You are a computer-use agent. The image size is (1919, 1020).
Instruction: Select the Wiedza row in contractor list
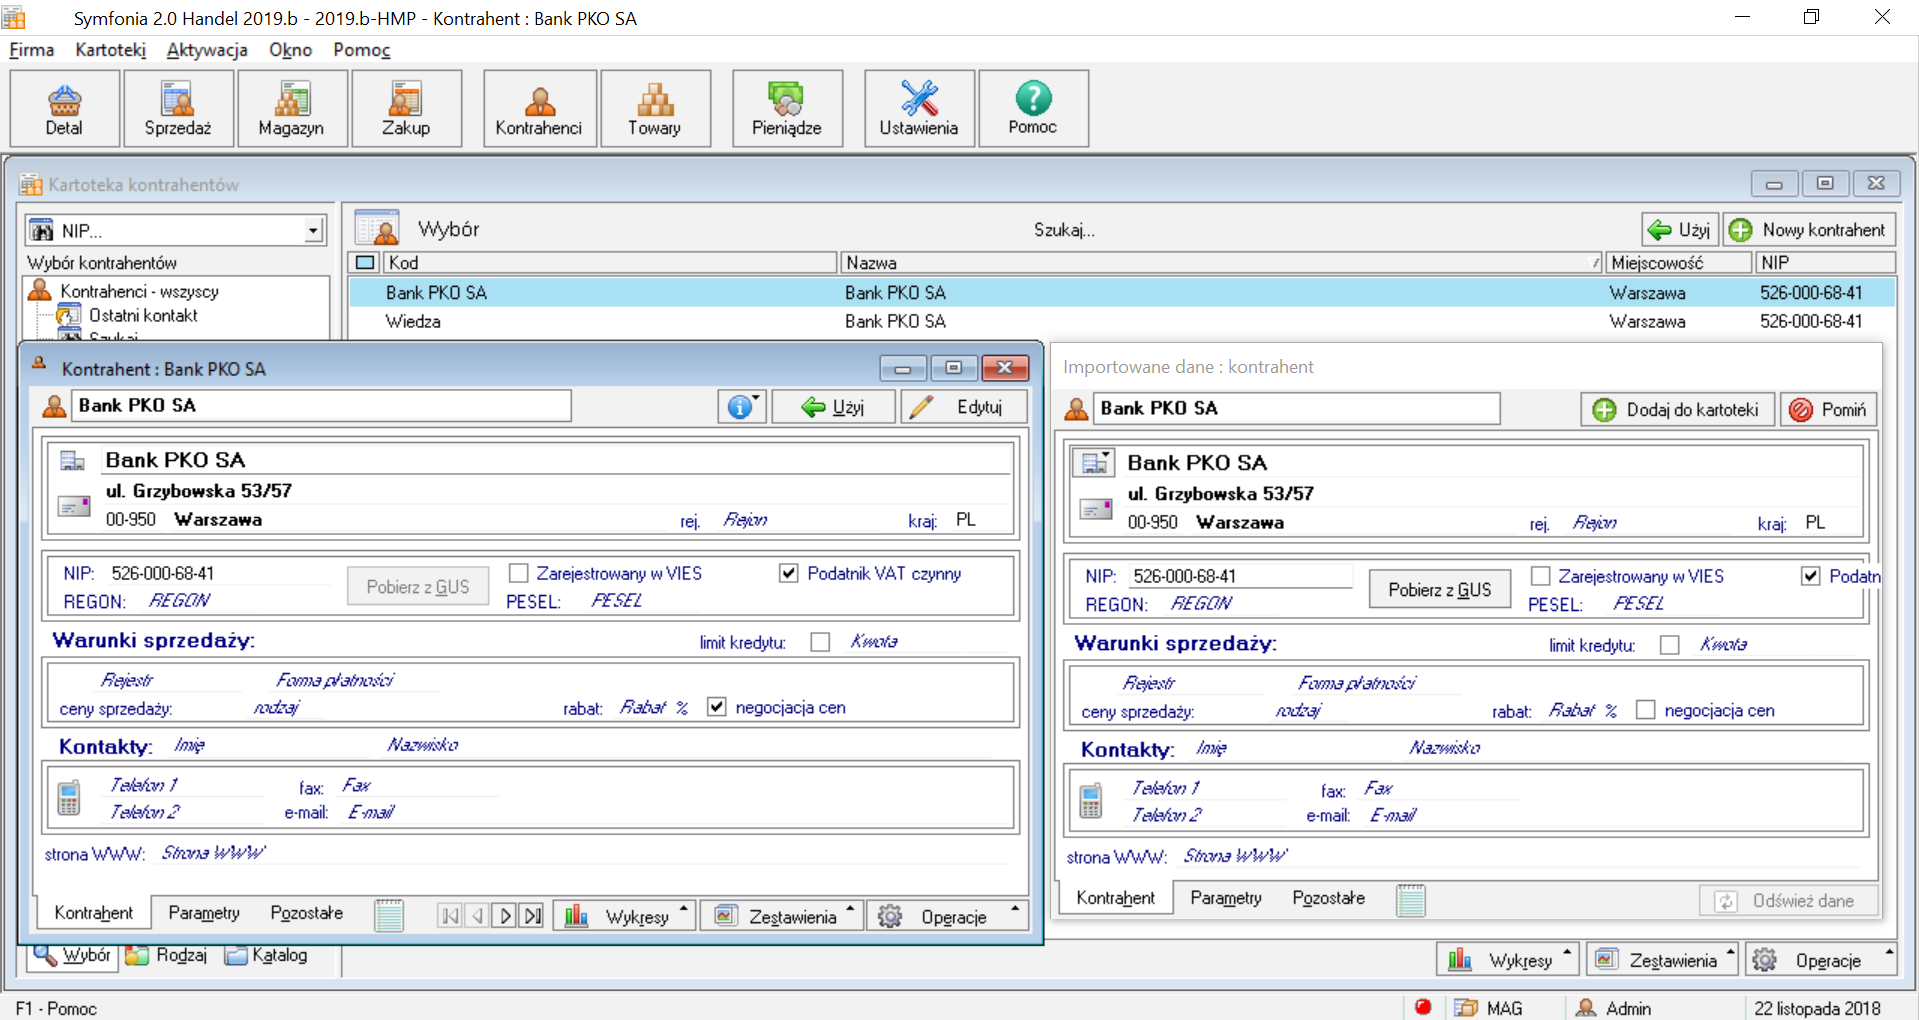click(x=1121, y=321)
